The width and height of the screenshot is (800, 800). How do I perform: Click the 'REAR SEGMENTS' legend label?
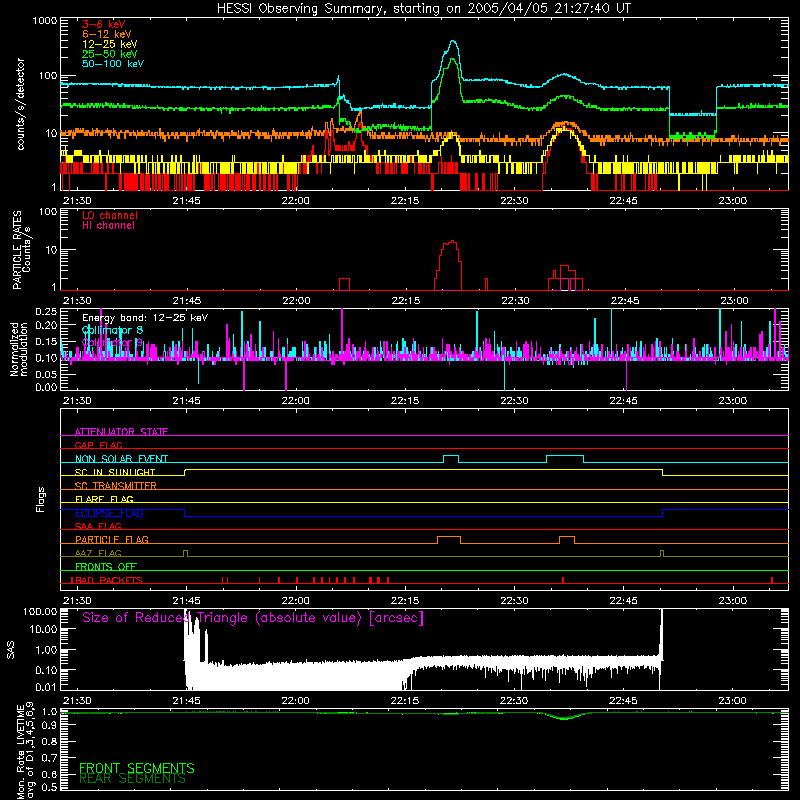pos(133,779)
